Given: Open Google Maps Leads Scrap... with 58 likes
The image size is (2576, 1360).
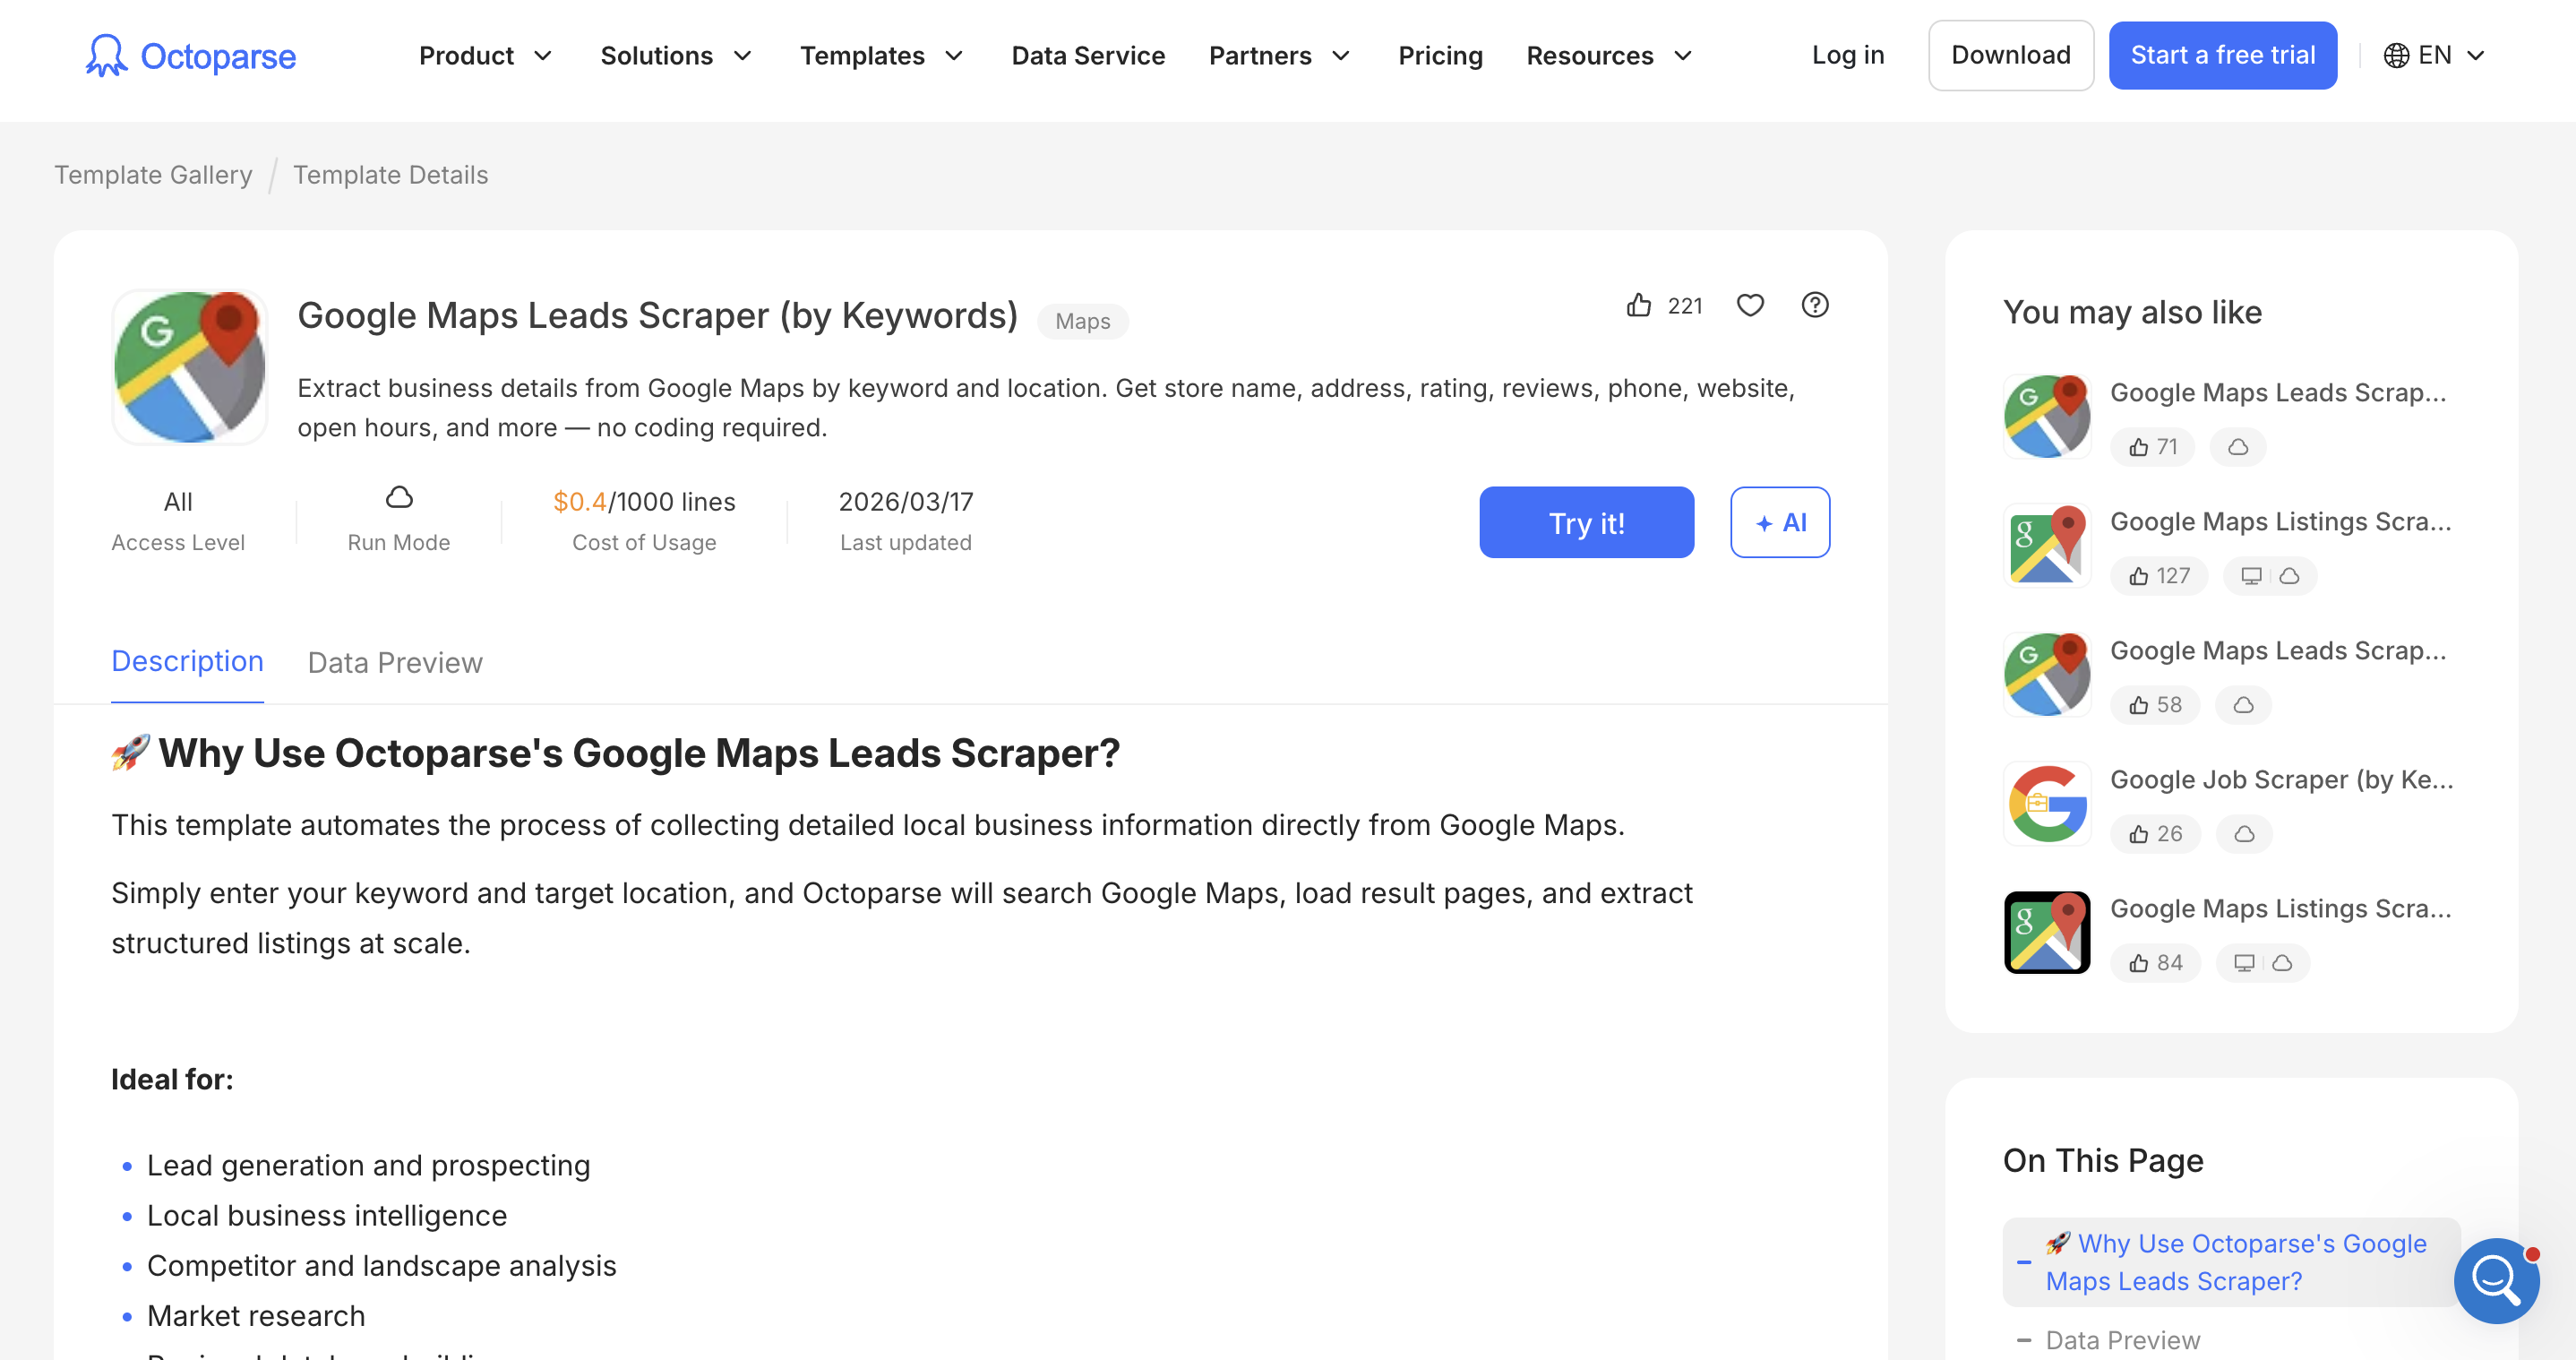Looking at the screenshot, I should click(2279, 651).
